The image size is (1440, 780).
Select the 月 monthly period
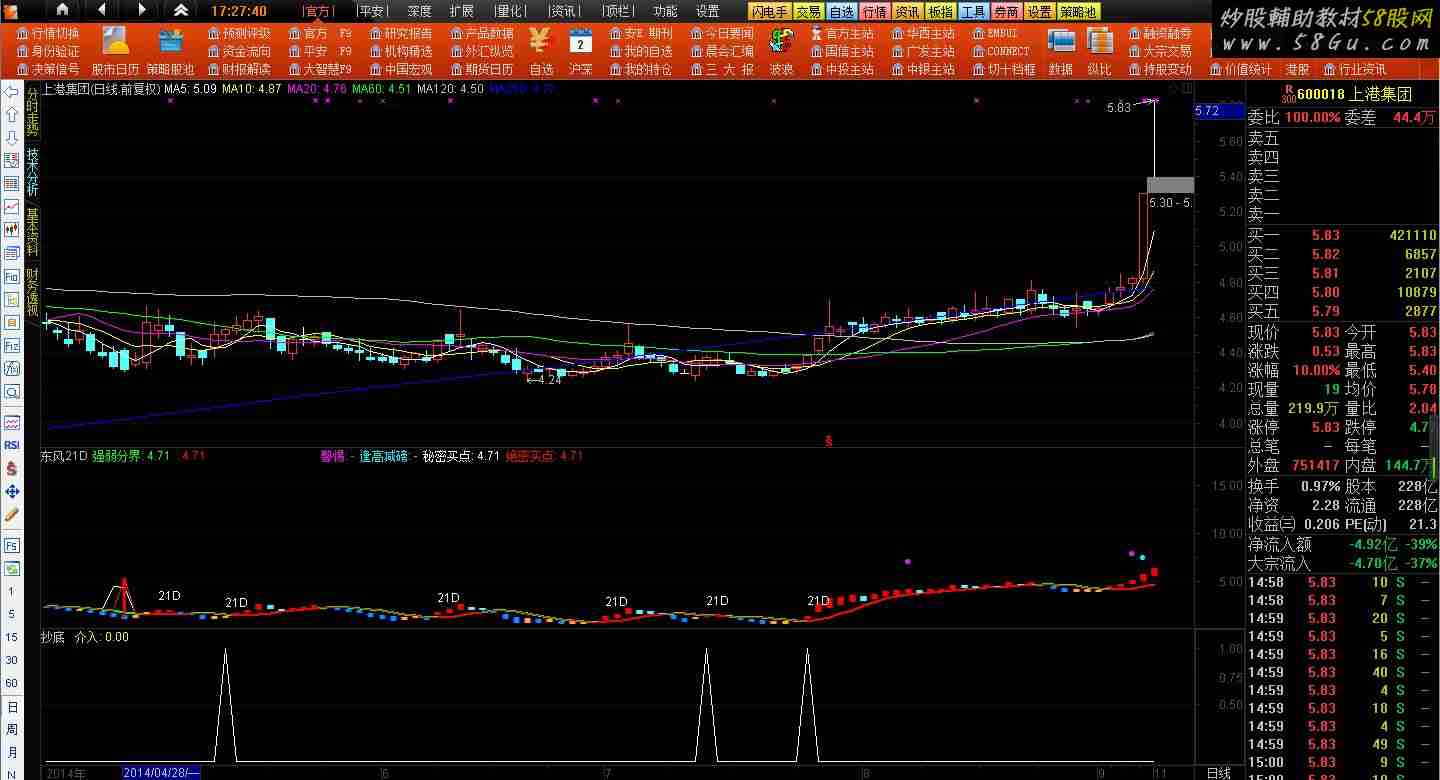click(12, 752)
